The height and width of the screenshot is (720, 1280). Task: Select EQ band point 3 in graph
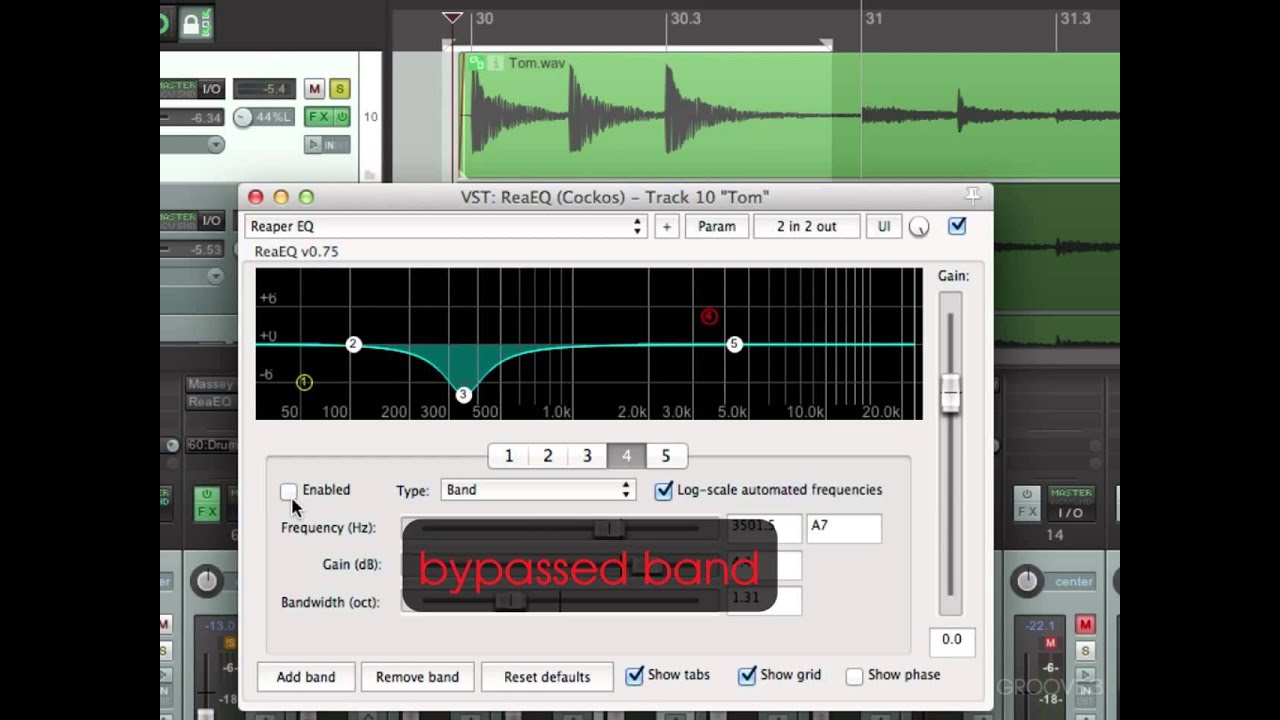click(x=463, y=395)
